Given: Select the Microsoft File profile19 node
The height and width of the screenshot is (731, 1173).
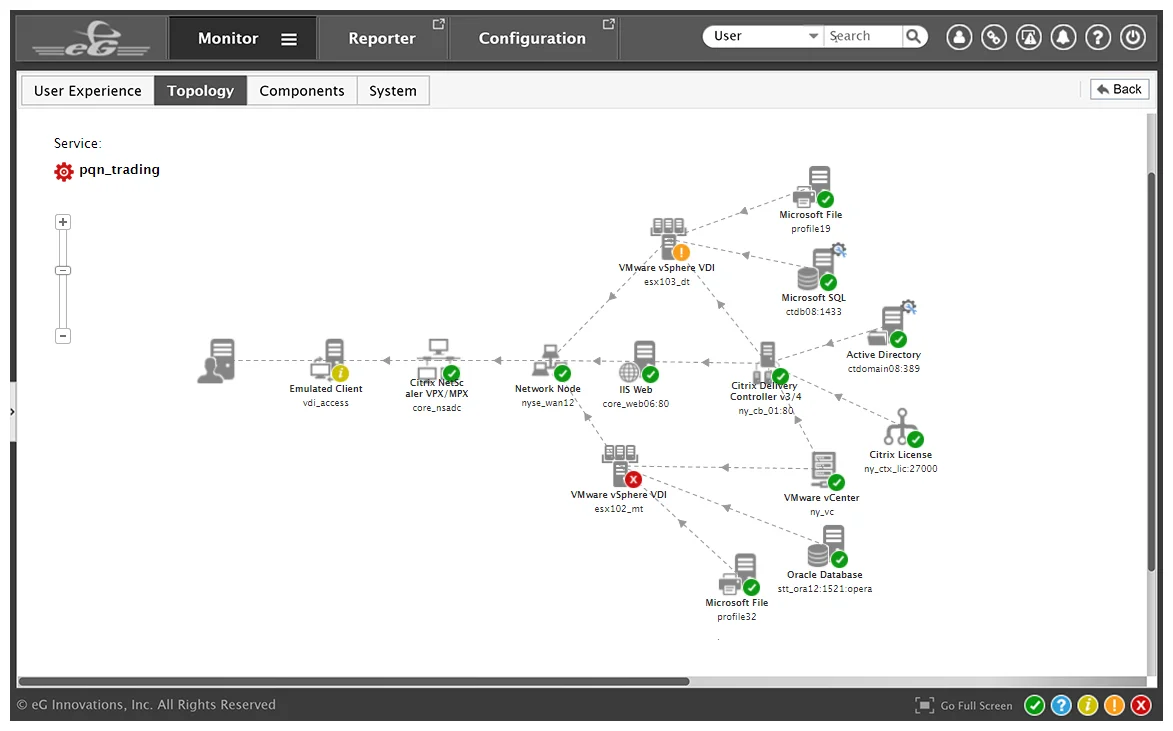Looking at the screenshot, I should tap(813, 187).
